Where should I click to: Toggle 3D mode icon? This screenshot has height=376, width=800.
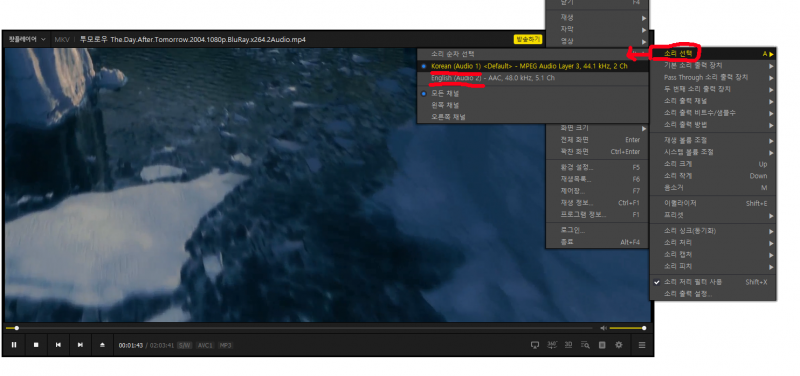pos(568,345)
